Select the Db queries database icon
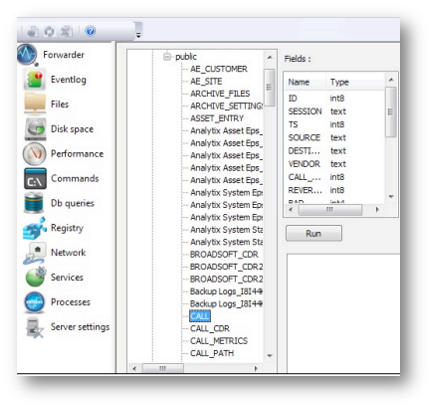Image resolution: width=433 pixels, height=409 pixels. [34, 203]
